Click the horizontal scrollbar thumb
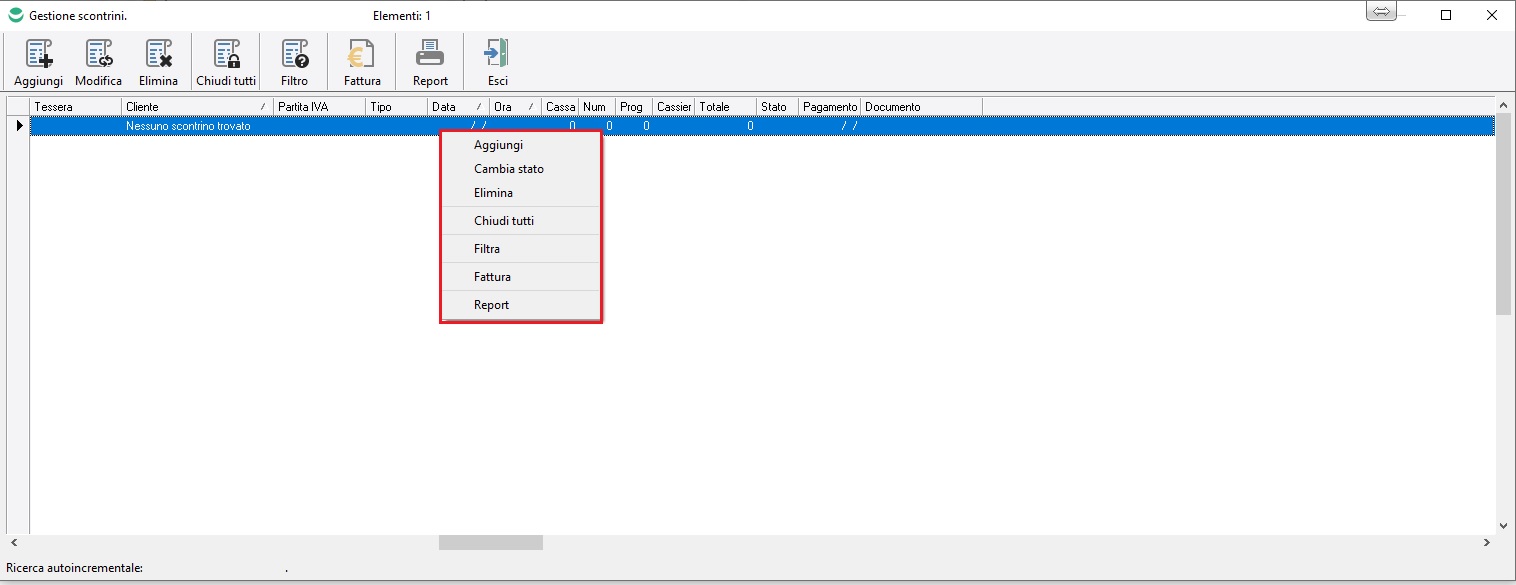Screen dimensions: 1516x585 [x=490, y=542]
